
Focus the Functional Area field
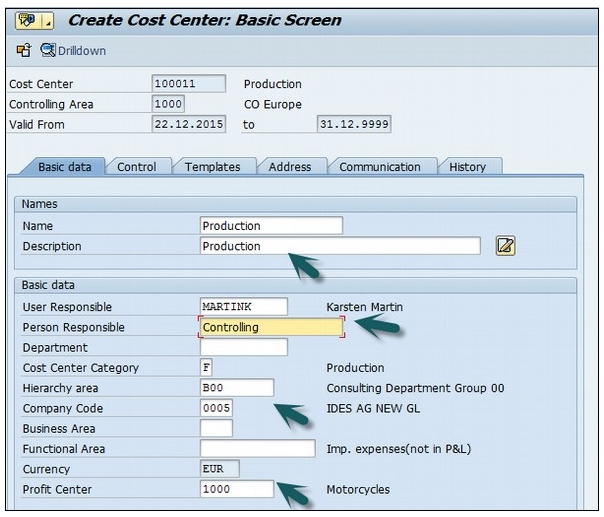[257, 449]
